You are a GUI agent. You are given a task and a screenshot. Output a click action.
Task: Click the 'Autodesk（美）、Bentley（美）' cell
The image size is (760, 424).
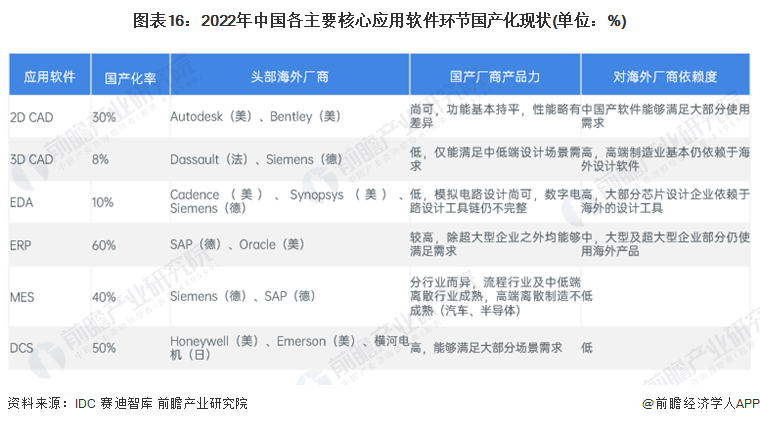tap(255, 116)
